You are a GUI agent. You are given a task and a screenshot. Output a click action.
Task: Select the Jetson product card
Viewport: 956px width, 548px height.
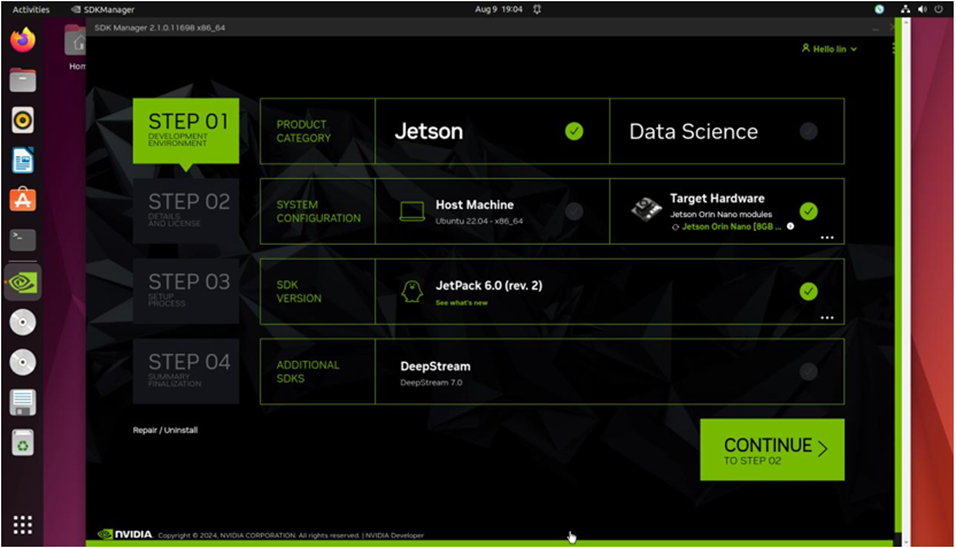pos(492,131)
